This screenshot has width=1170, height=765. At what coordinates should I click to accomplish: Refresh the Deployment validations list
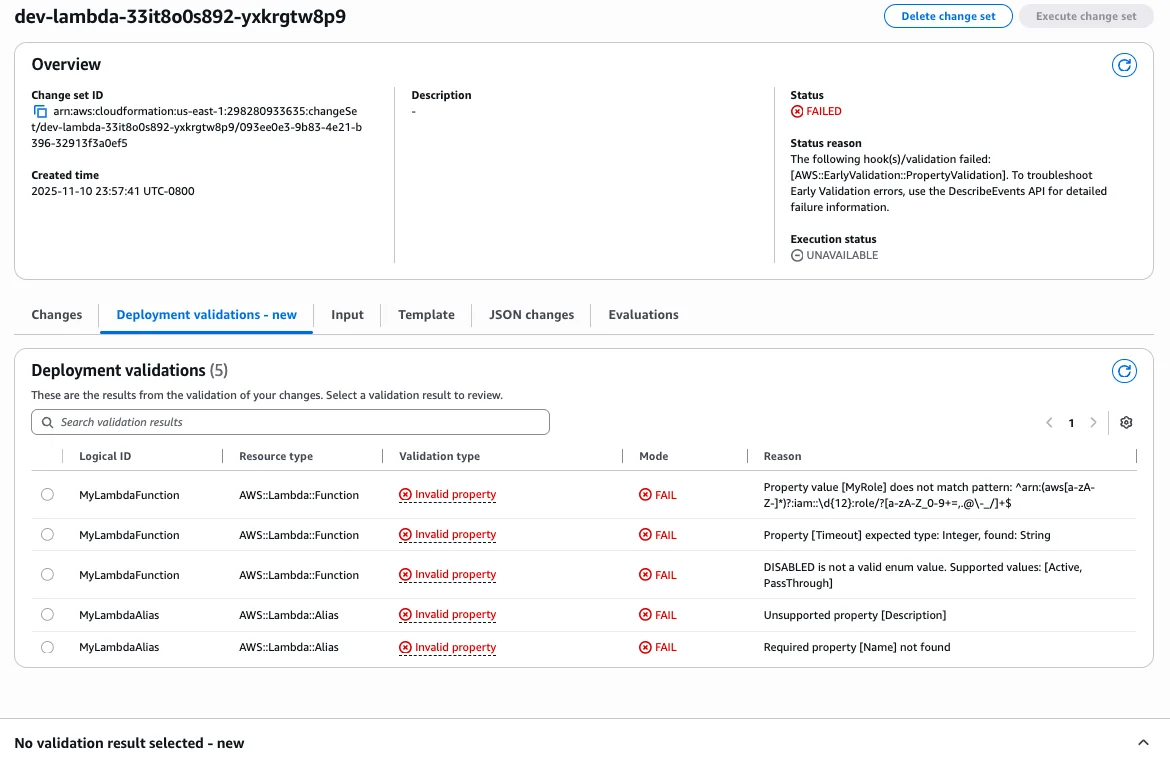1124,371
